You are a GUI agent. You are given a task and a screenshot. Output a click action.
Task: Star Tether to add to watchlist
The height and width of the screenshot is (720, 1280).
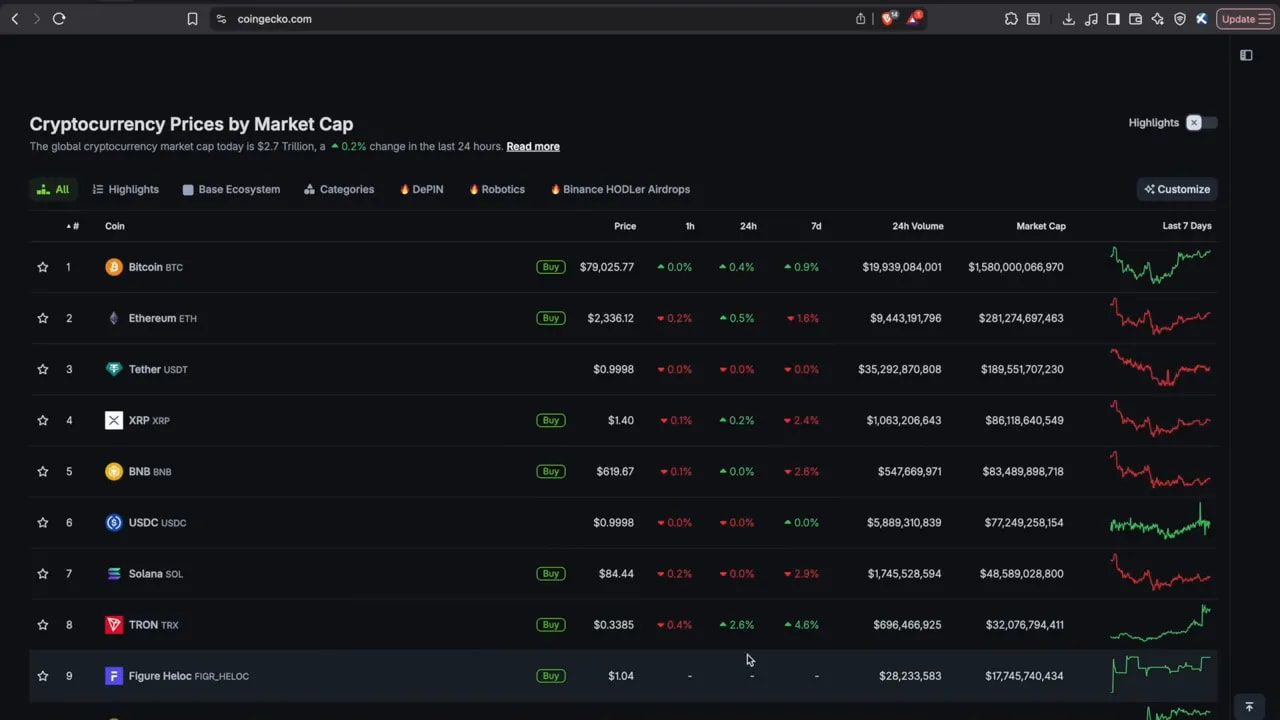[43, 369]
